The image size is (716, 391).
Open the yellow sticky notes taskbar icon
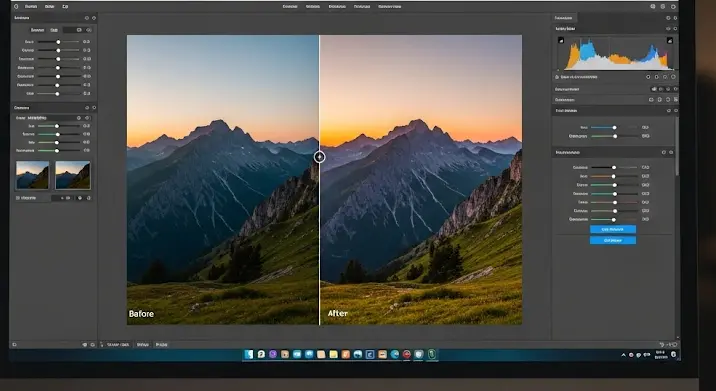point(334,354)
